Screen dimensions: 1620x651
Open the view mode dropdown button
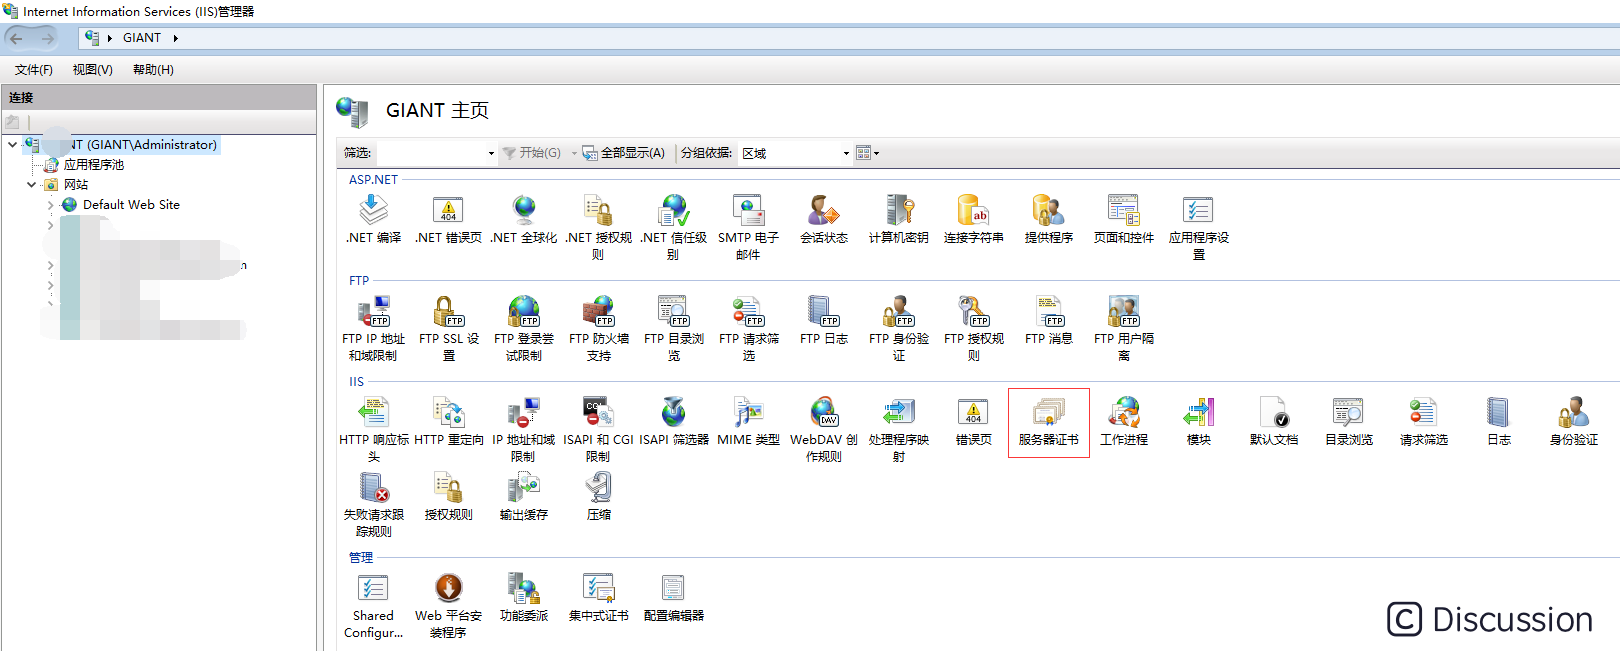tap(867, 153)
